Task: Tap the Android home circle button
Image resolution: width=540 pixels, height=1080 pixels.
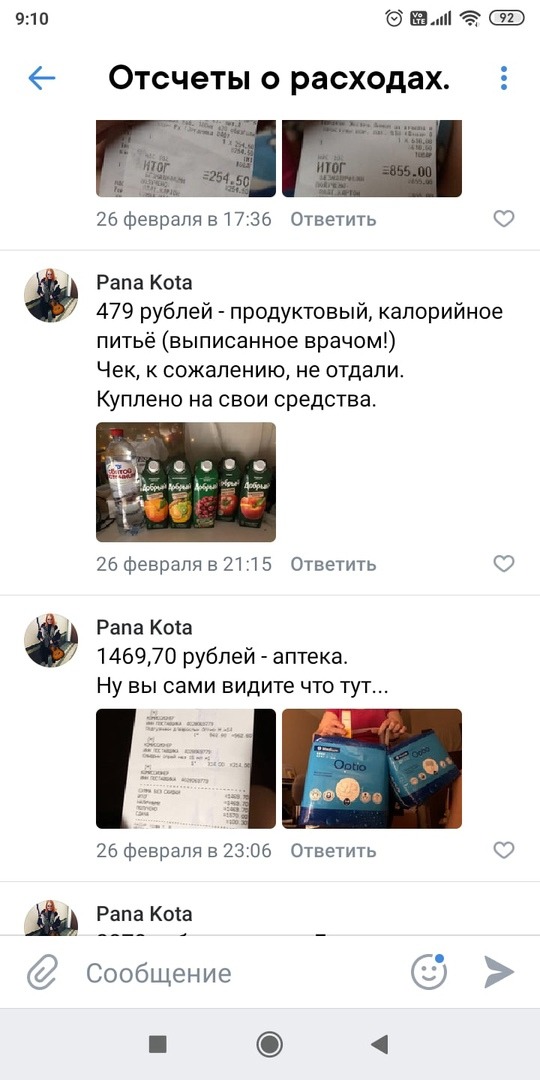Action: pos(269,1044)
